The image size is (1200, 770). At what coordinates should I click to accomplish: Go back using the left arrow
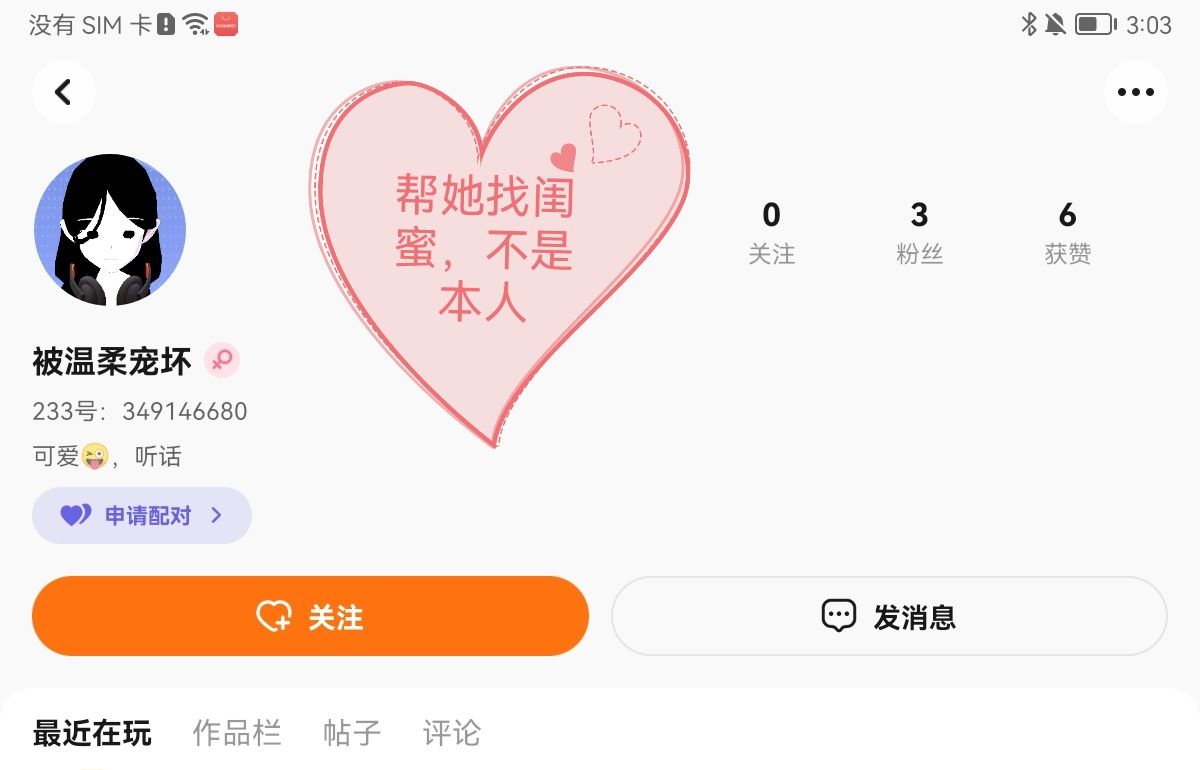(63, 92)
